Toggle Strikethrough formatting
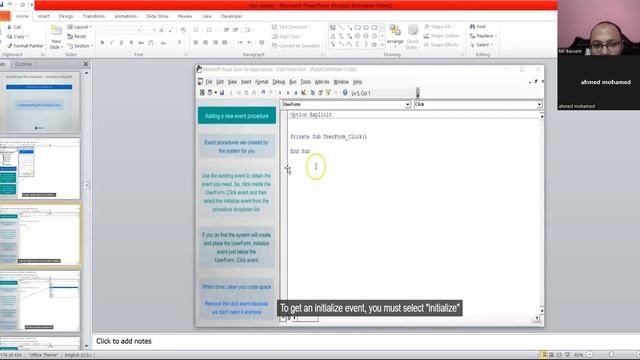Viewport: 640px width, 360px height. tap(141, 42)
